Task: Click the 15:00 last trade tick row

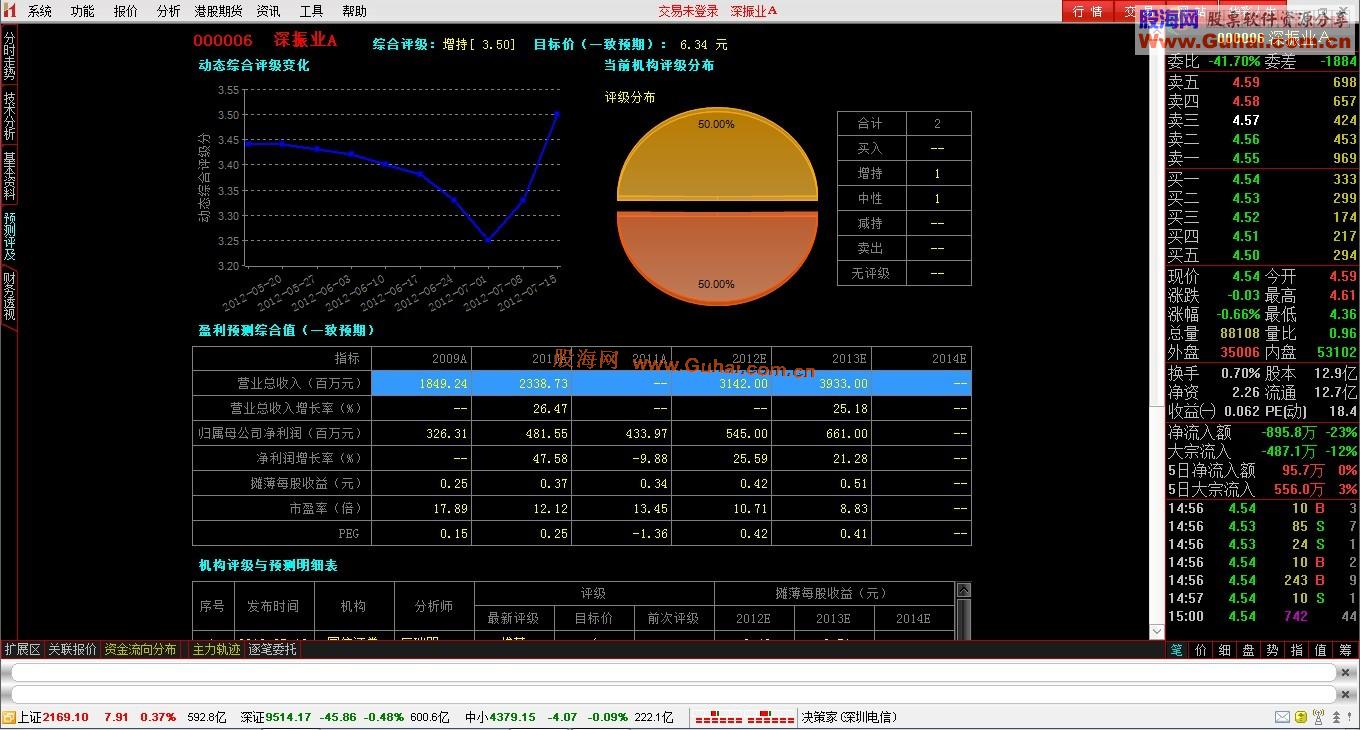Action: (x=1262, y=616)
